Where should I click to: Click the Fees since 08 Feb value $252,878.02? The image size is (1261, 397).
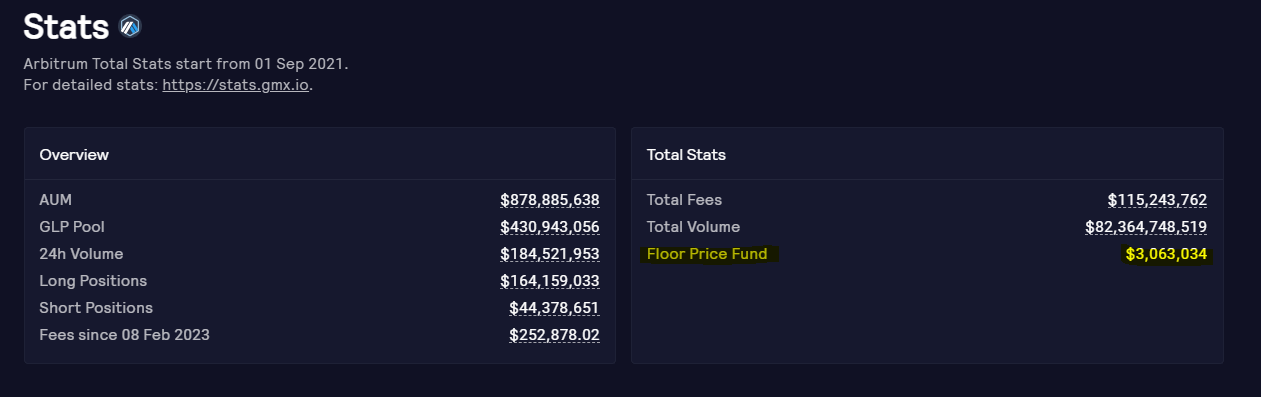tap(554, 335)
